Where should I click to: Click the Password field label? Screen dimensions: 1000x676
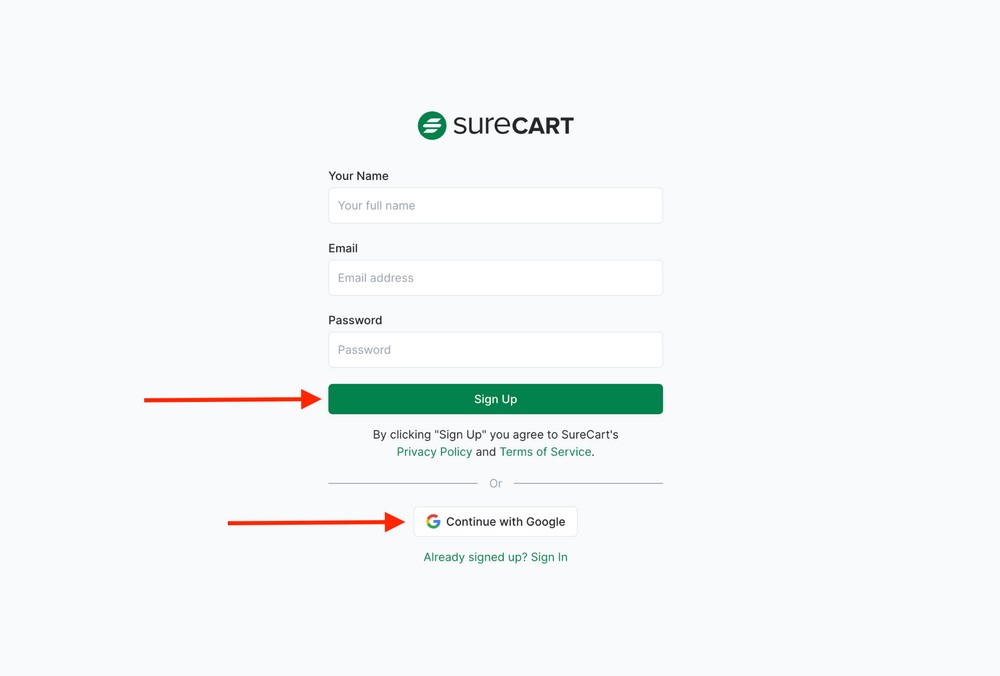355,320
